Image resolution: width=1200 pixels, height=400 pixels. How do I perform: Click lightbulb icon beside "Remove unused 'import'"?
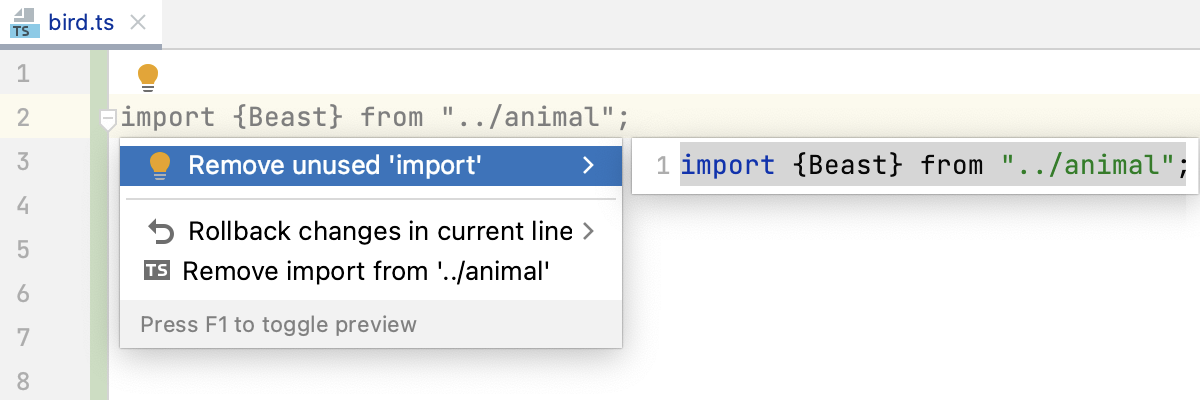158,166
